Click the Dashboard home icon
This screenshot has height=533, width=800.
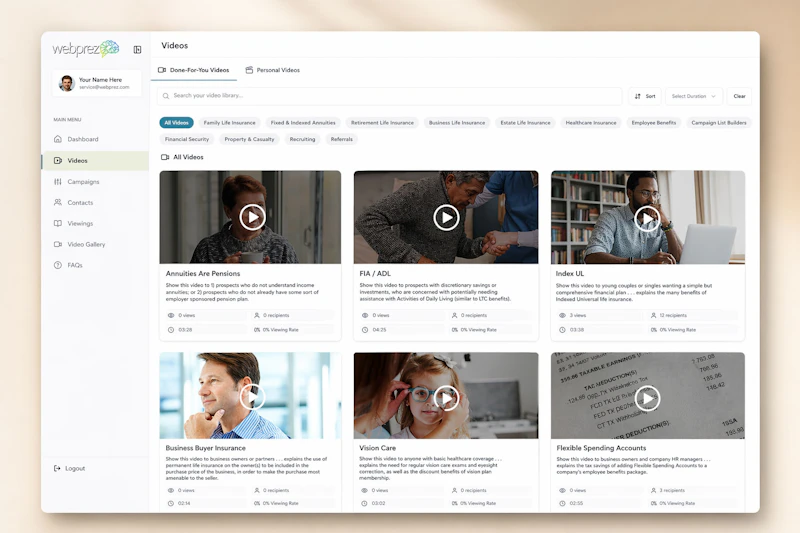(58, 139)
